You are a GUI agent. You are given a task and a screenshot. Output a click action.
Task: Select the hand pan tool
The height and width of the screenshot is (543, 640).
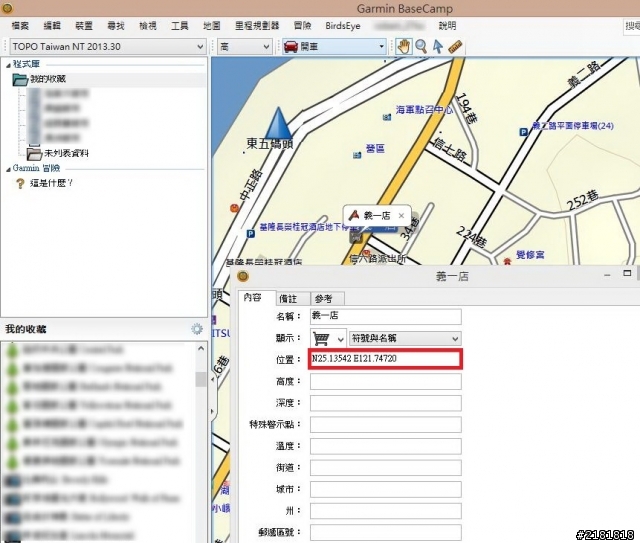pos(403,47)
